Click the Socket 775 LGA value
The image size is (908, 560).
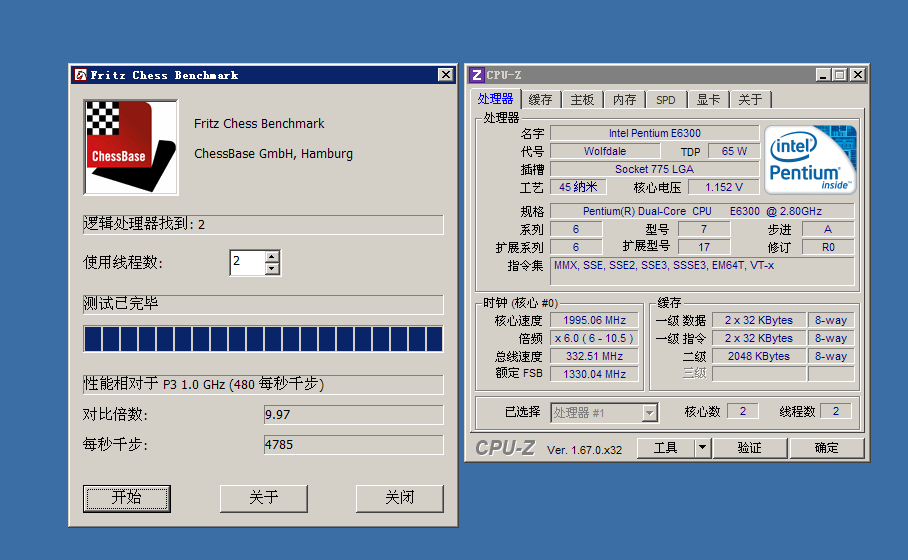click(x=654, y=169)
